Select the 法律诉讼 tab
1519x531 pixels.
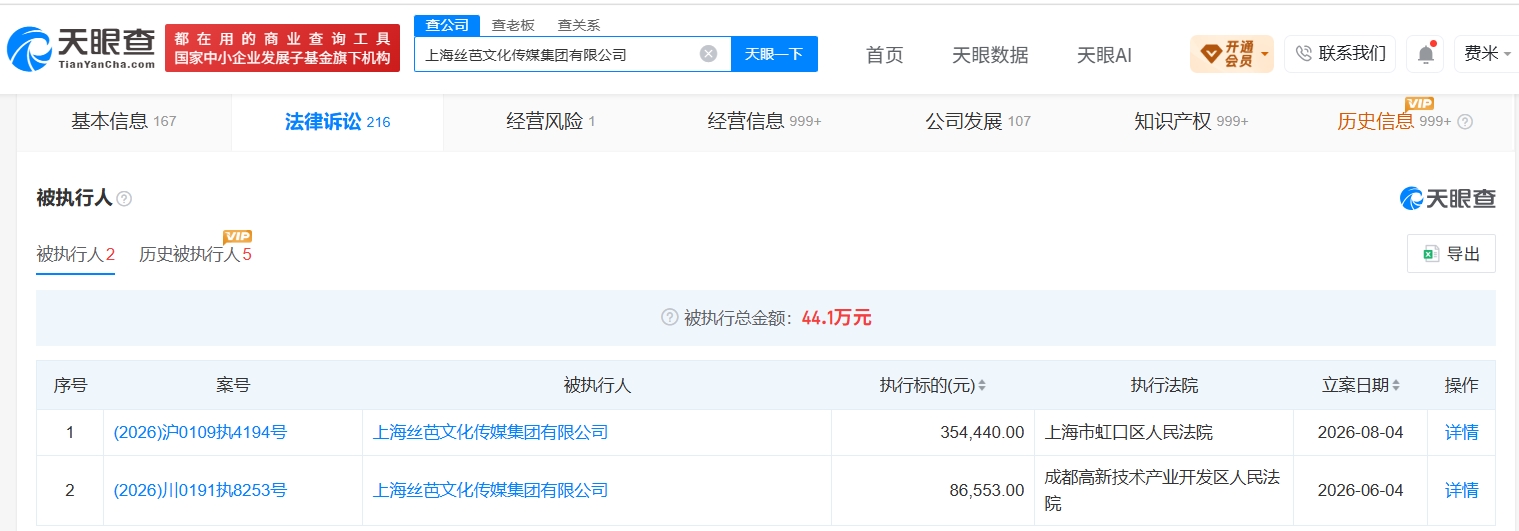tap(337, 122)
